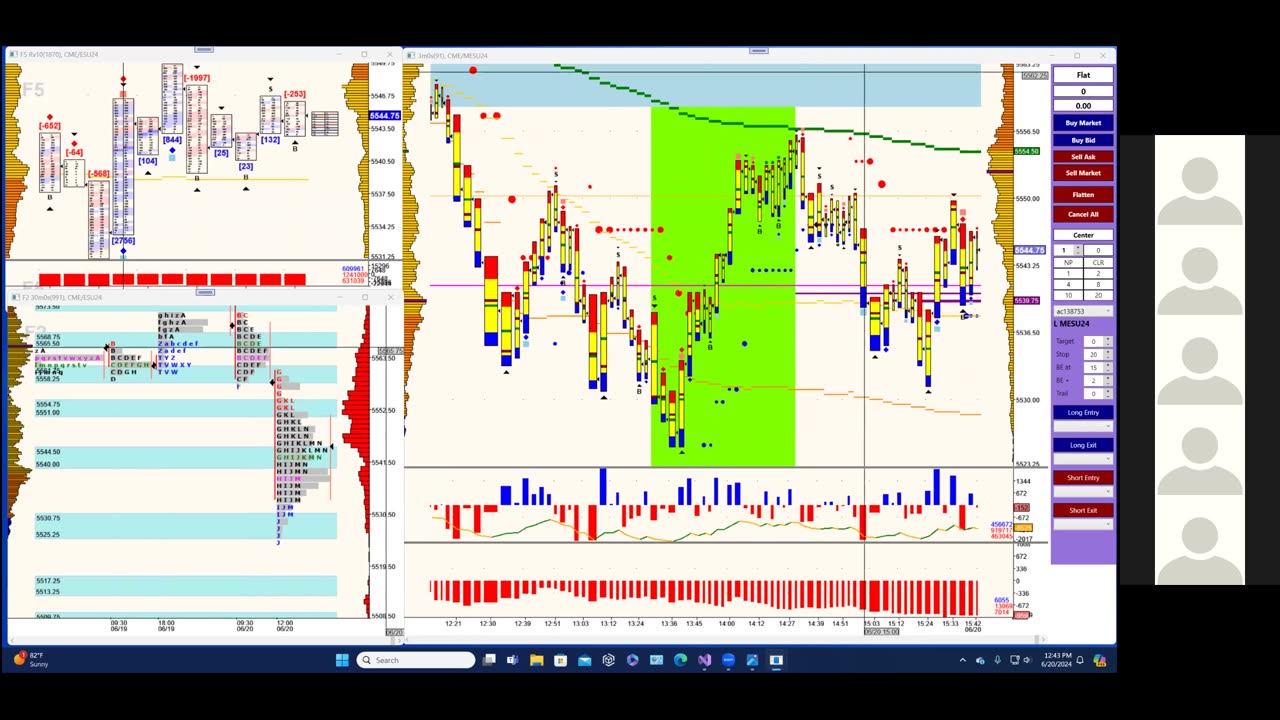Launch Microsoft Teams from the taskbar
This screenshot has width=1280, height=720.
tap(512, 660)
